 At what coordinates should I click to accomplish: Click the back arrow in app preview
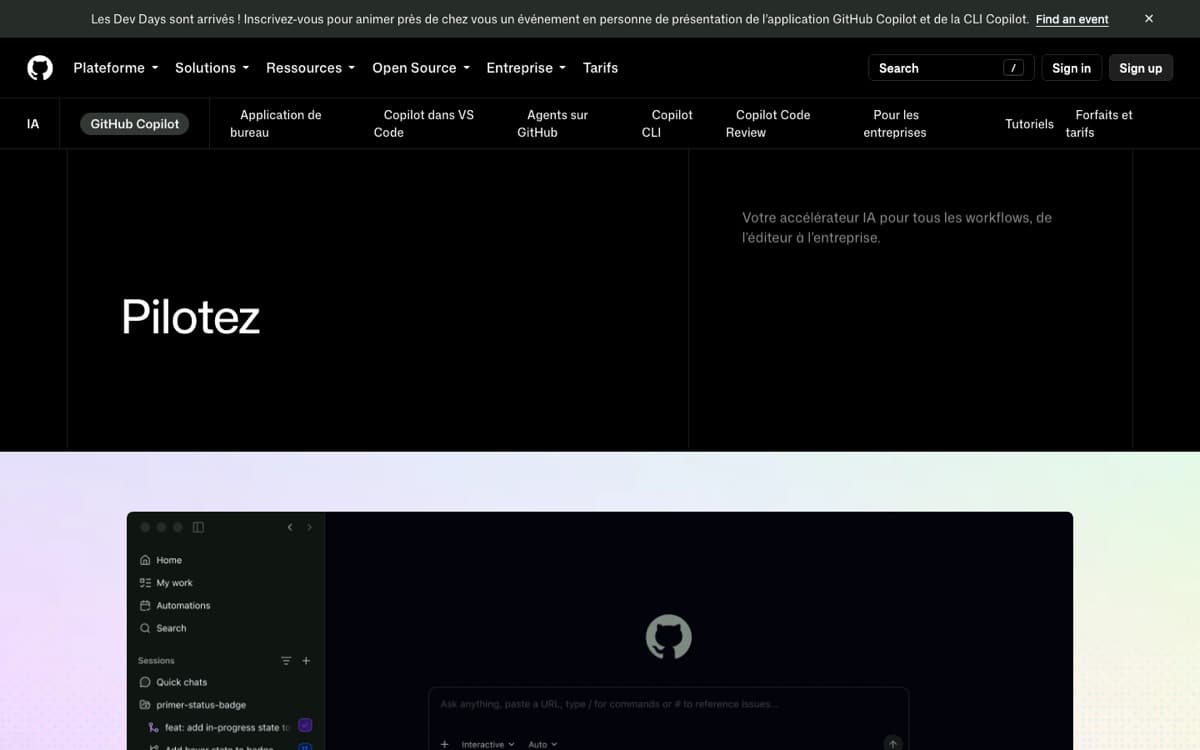coord(290,527)
